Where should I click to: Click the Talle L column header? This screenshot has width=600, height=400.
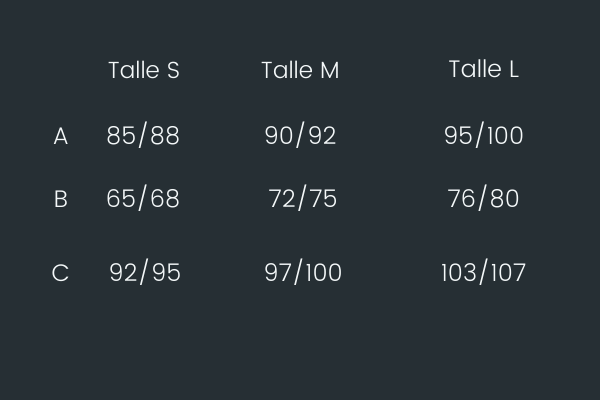(x=484, y=69)
